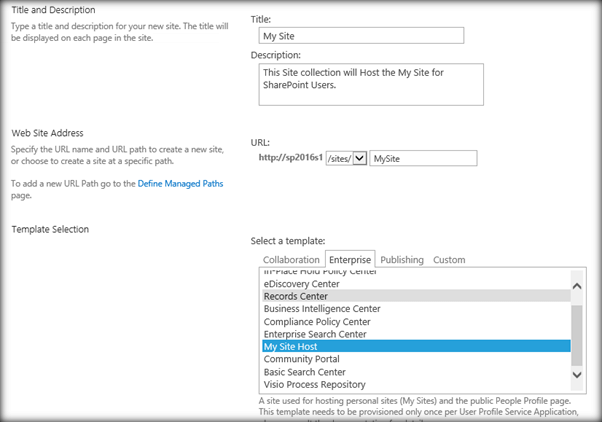
Task: Switch to the Collaboration template tab
Action: [291, 260]
